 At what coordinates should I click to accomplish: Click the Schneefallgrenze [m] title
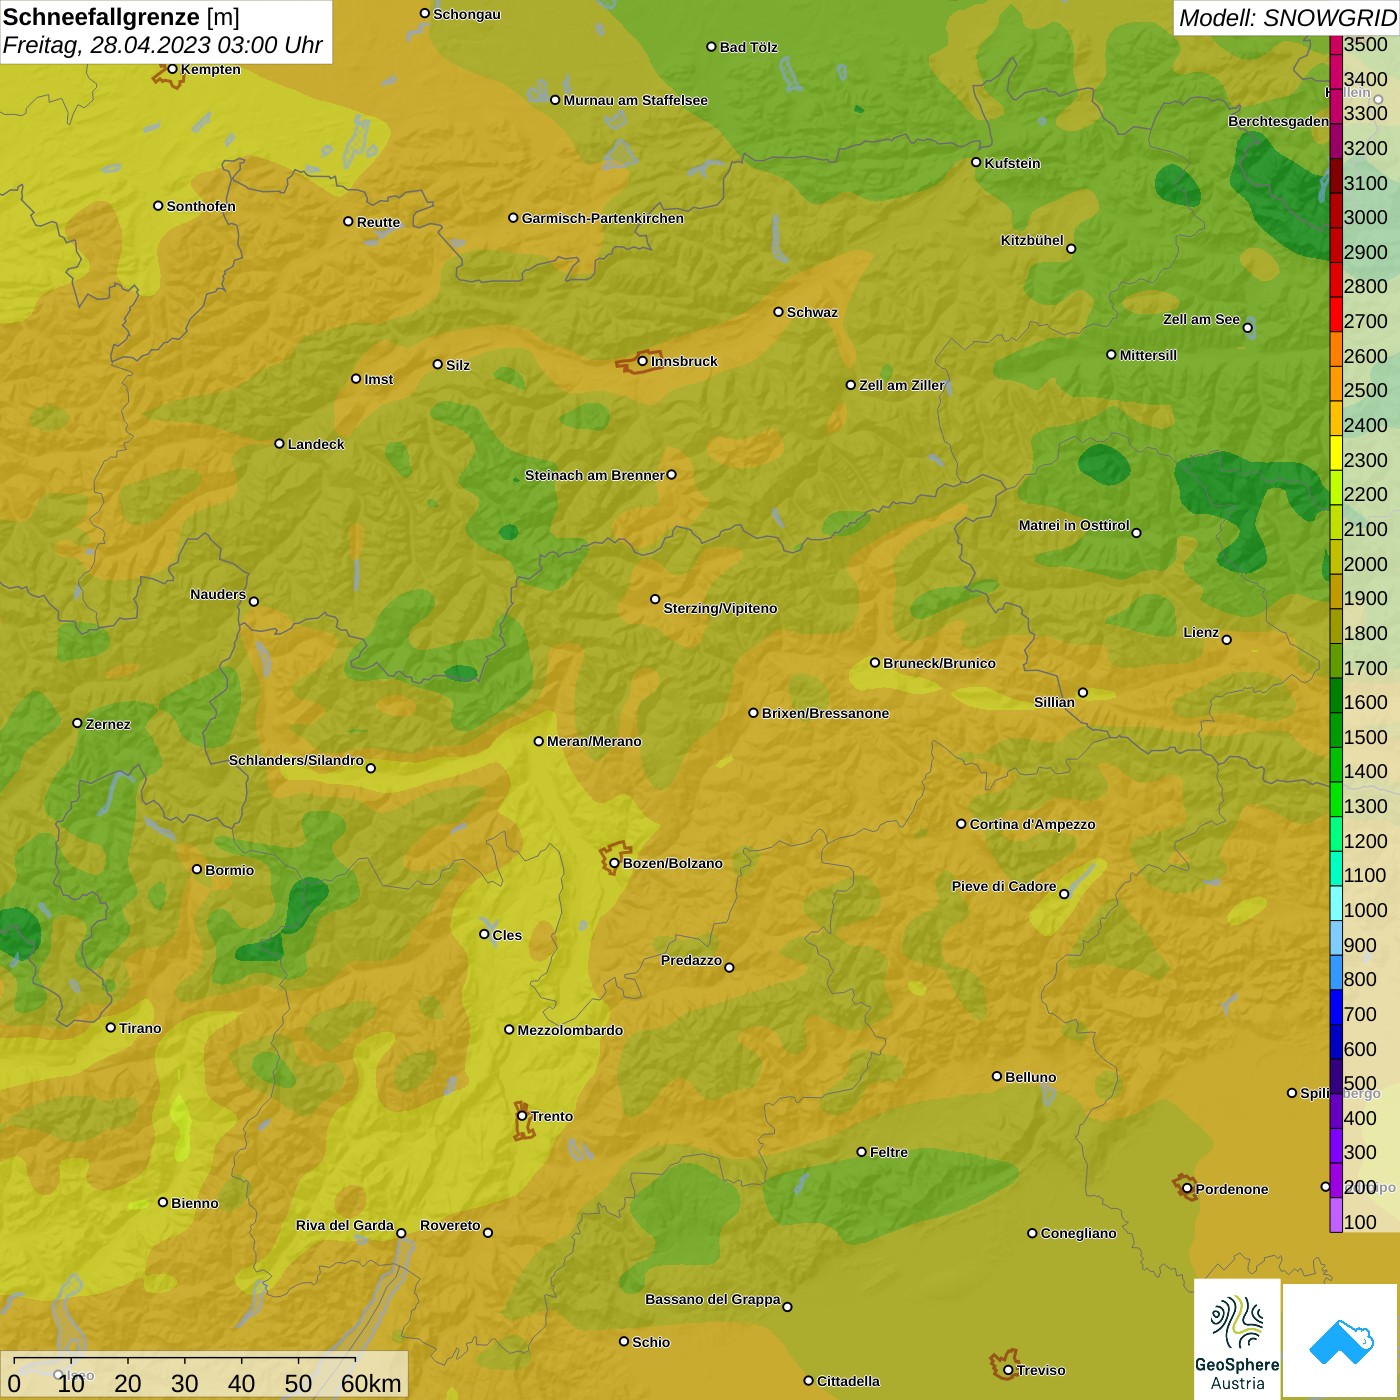pos(121,17)
